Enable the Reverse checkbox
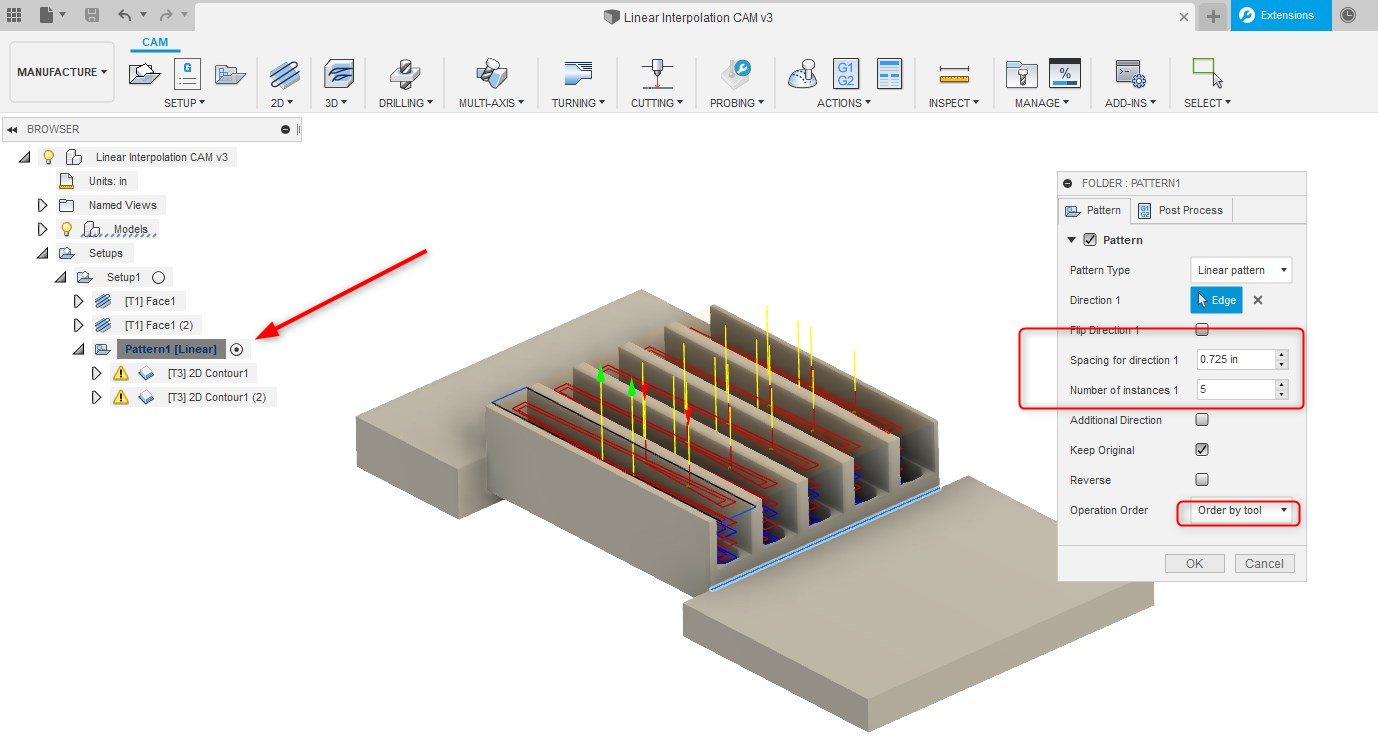1378x754 pixels. [x=1202, y=480]
